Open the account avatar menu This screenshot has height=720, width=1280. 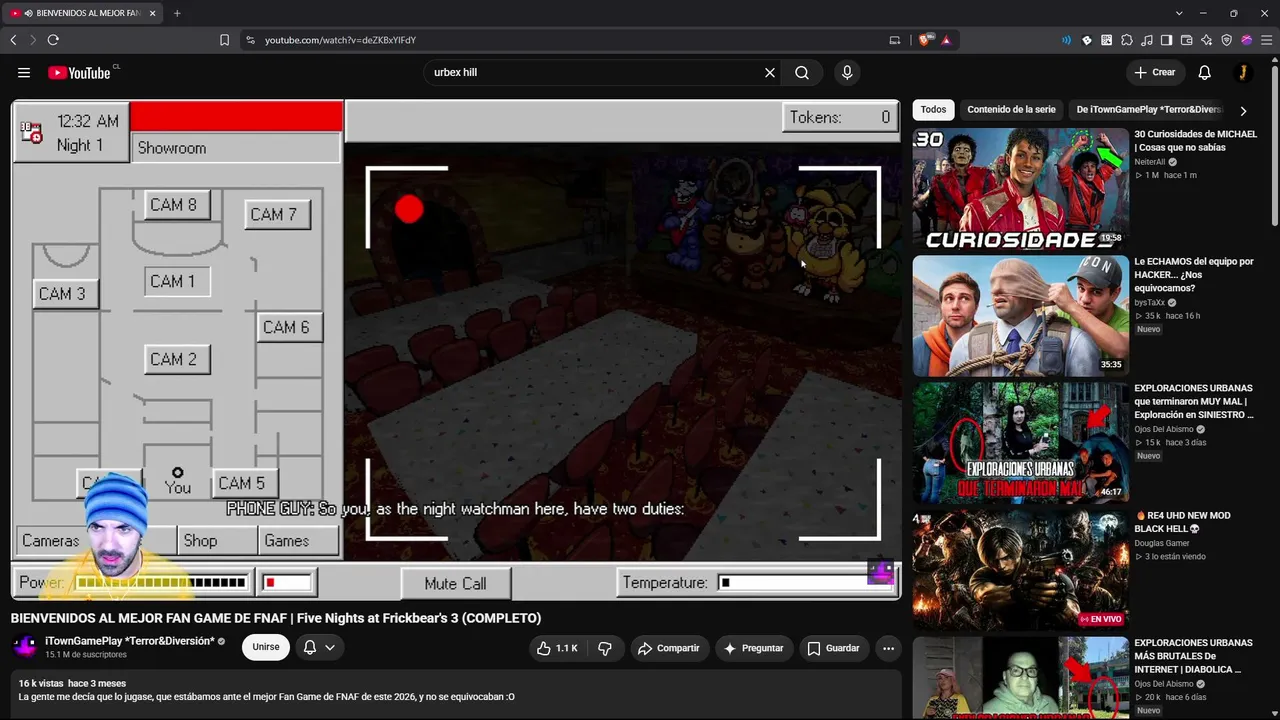pyautogui.click(x=1242, y=72)
